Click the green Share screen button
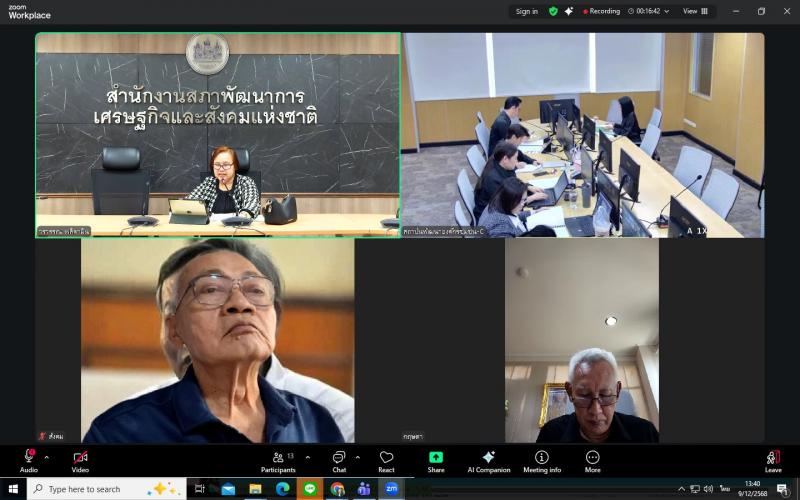The image size is (800, 500). (436, 462)
